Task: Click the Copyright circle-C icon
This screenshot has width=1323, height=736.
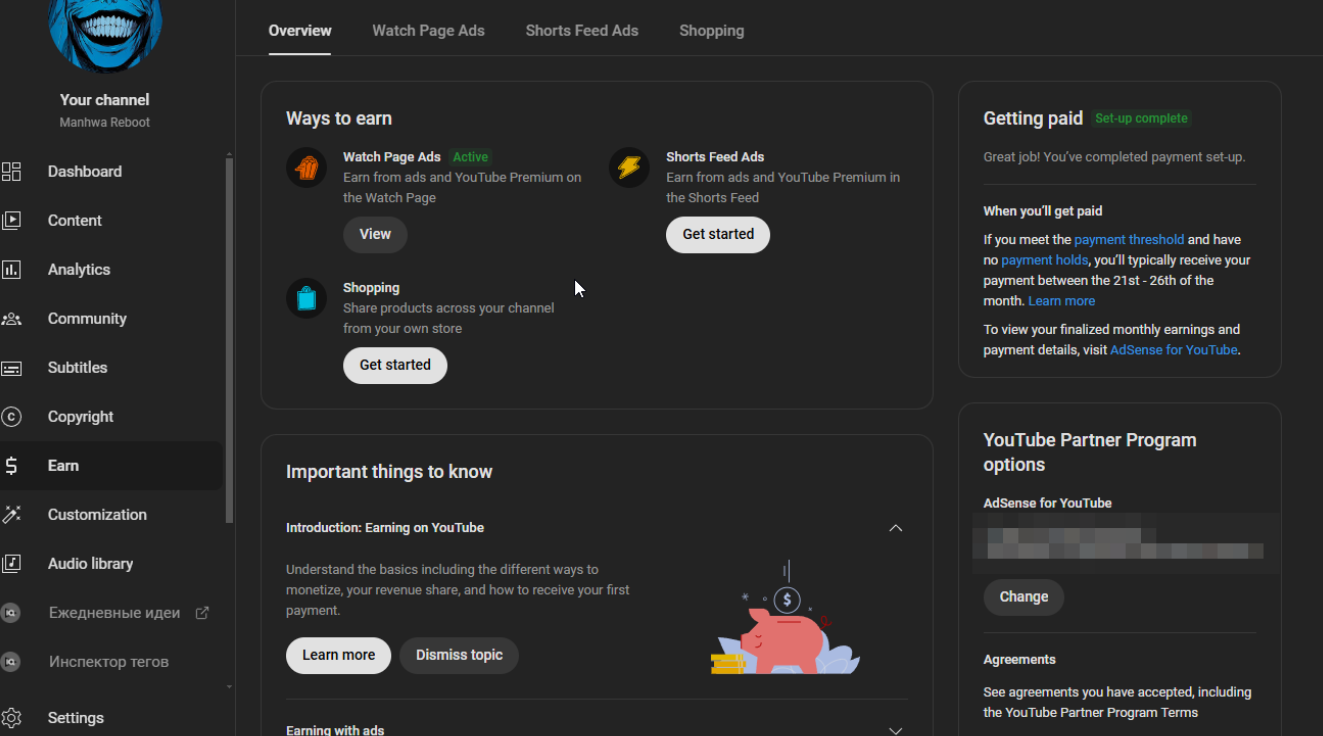Action: (x=11, y=417)
